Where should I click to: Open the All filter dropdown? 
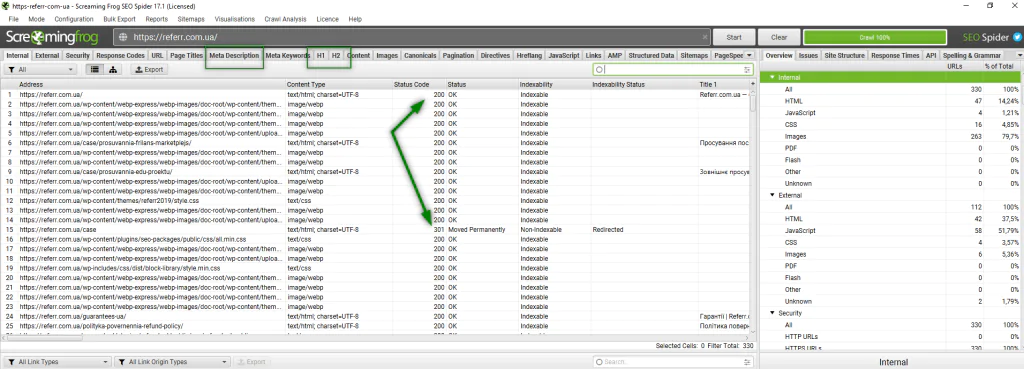coord(41,69)
